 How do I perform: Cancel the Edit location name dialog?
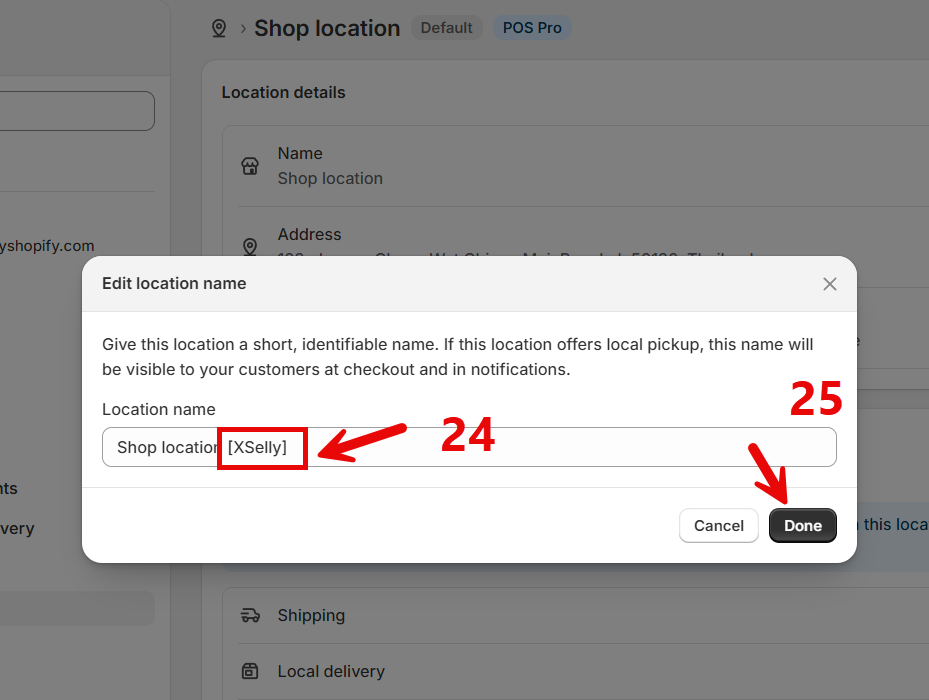pyautogui.click(x=719, y=525)
